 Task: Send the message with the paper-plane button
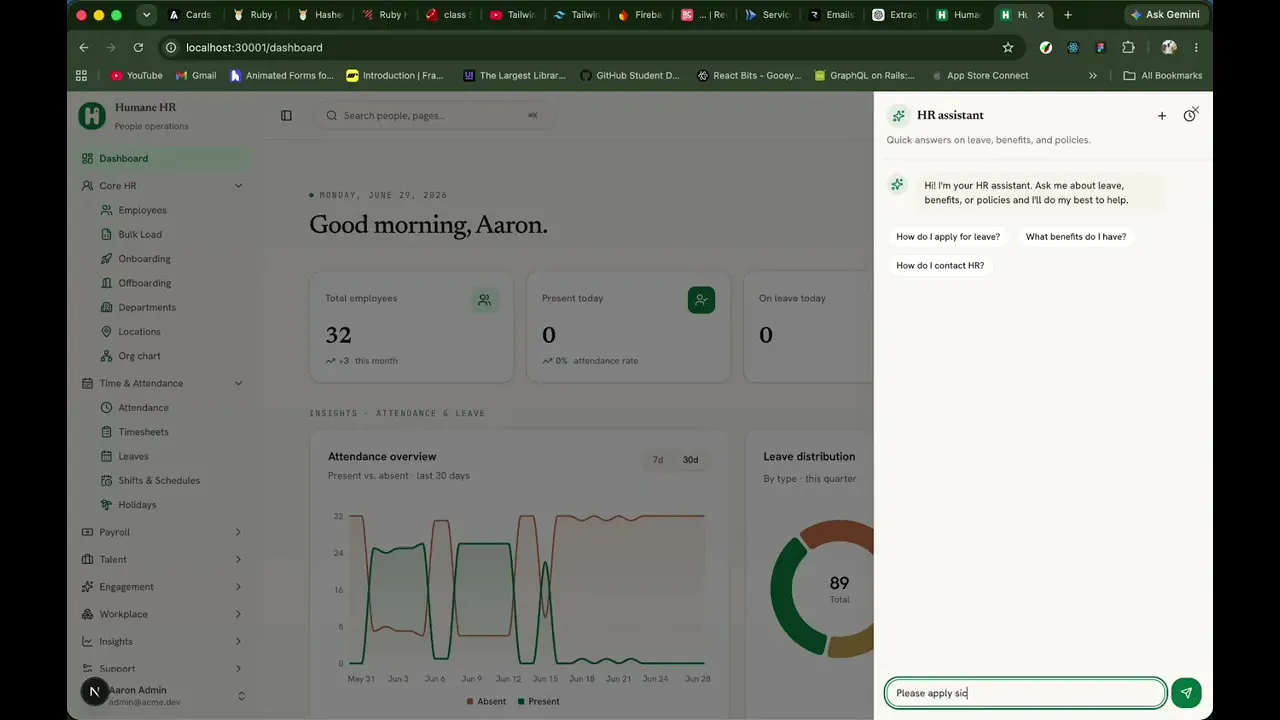(x=1186, y=693)
